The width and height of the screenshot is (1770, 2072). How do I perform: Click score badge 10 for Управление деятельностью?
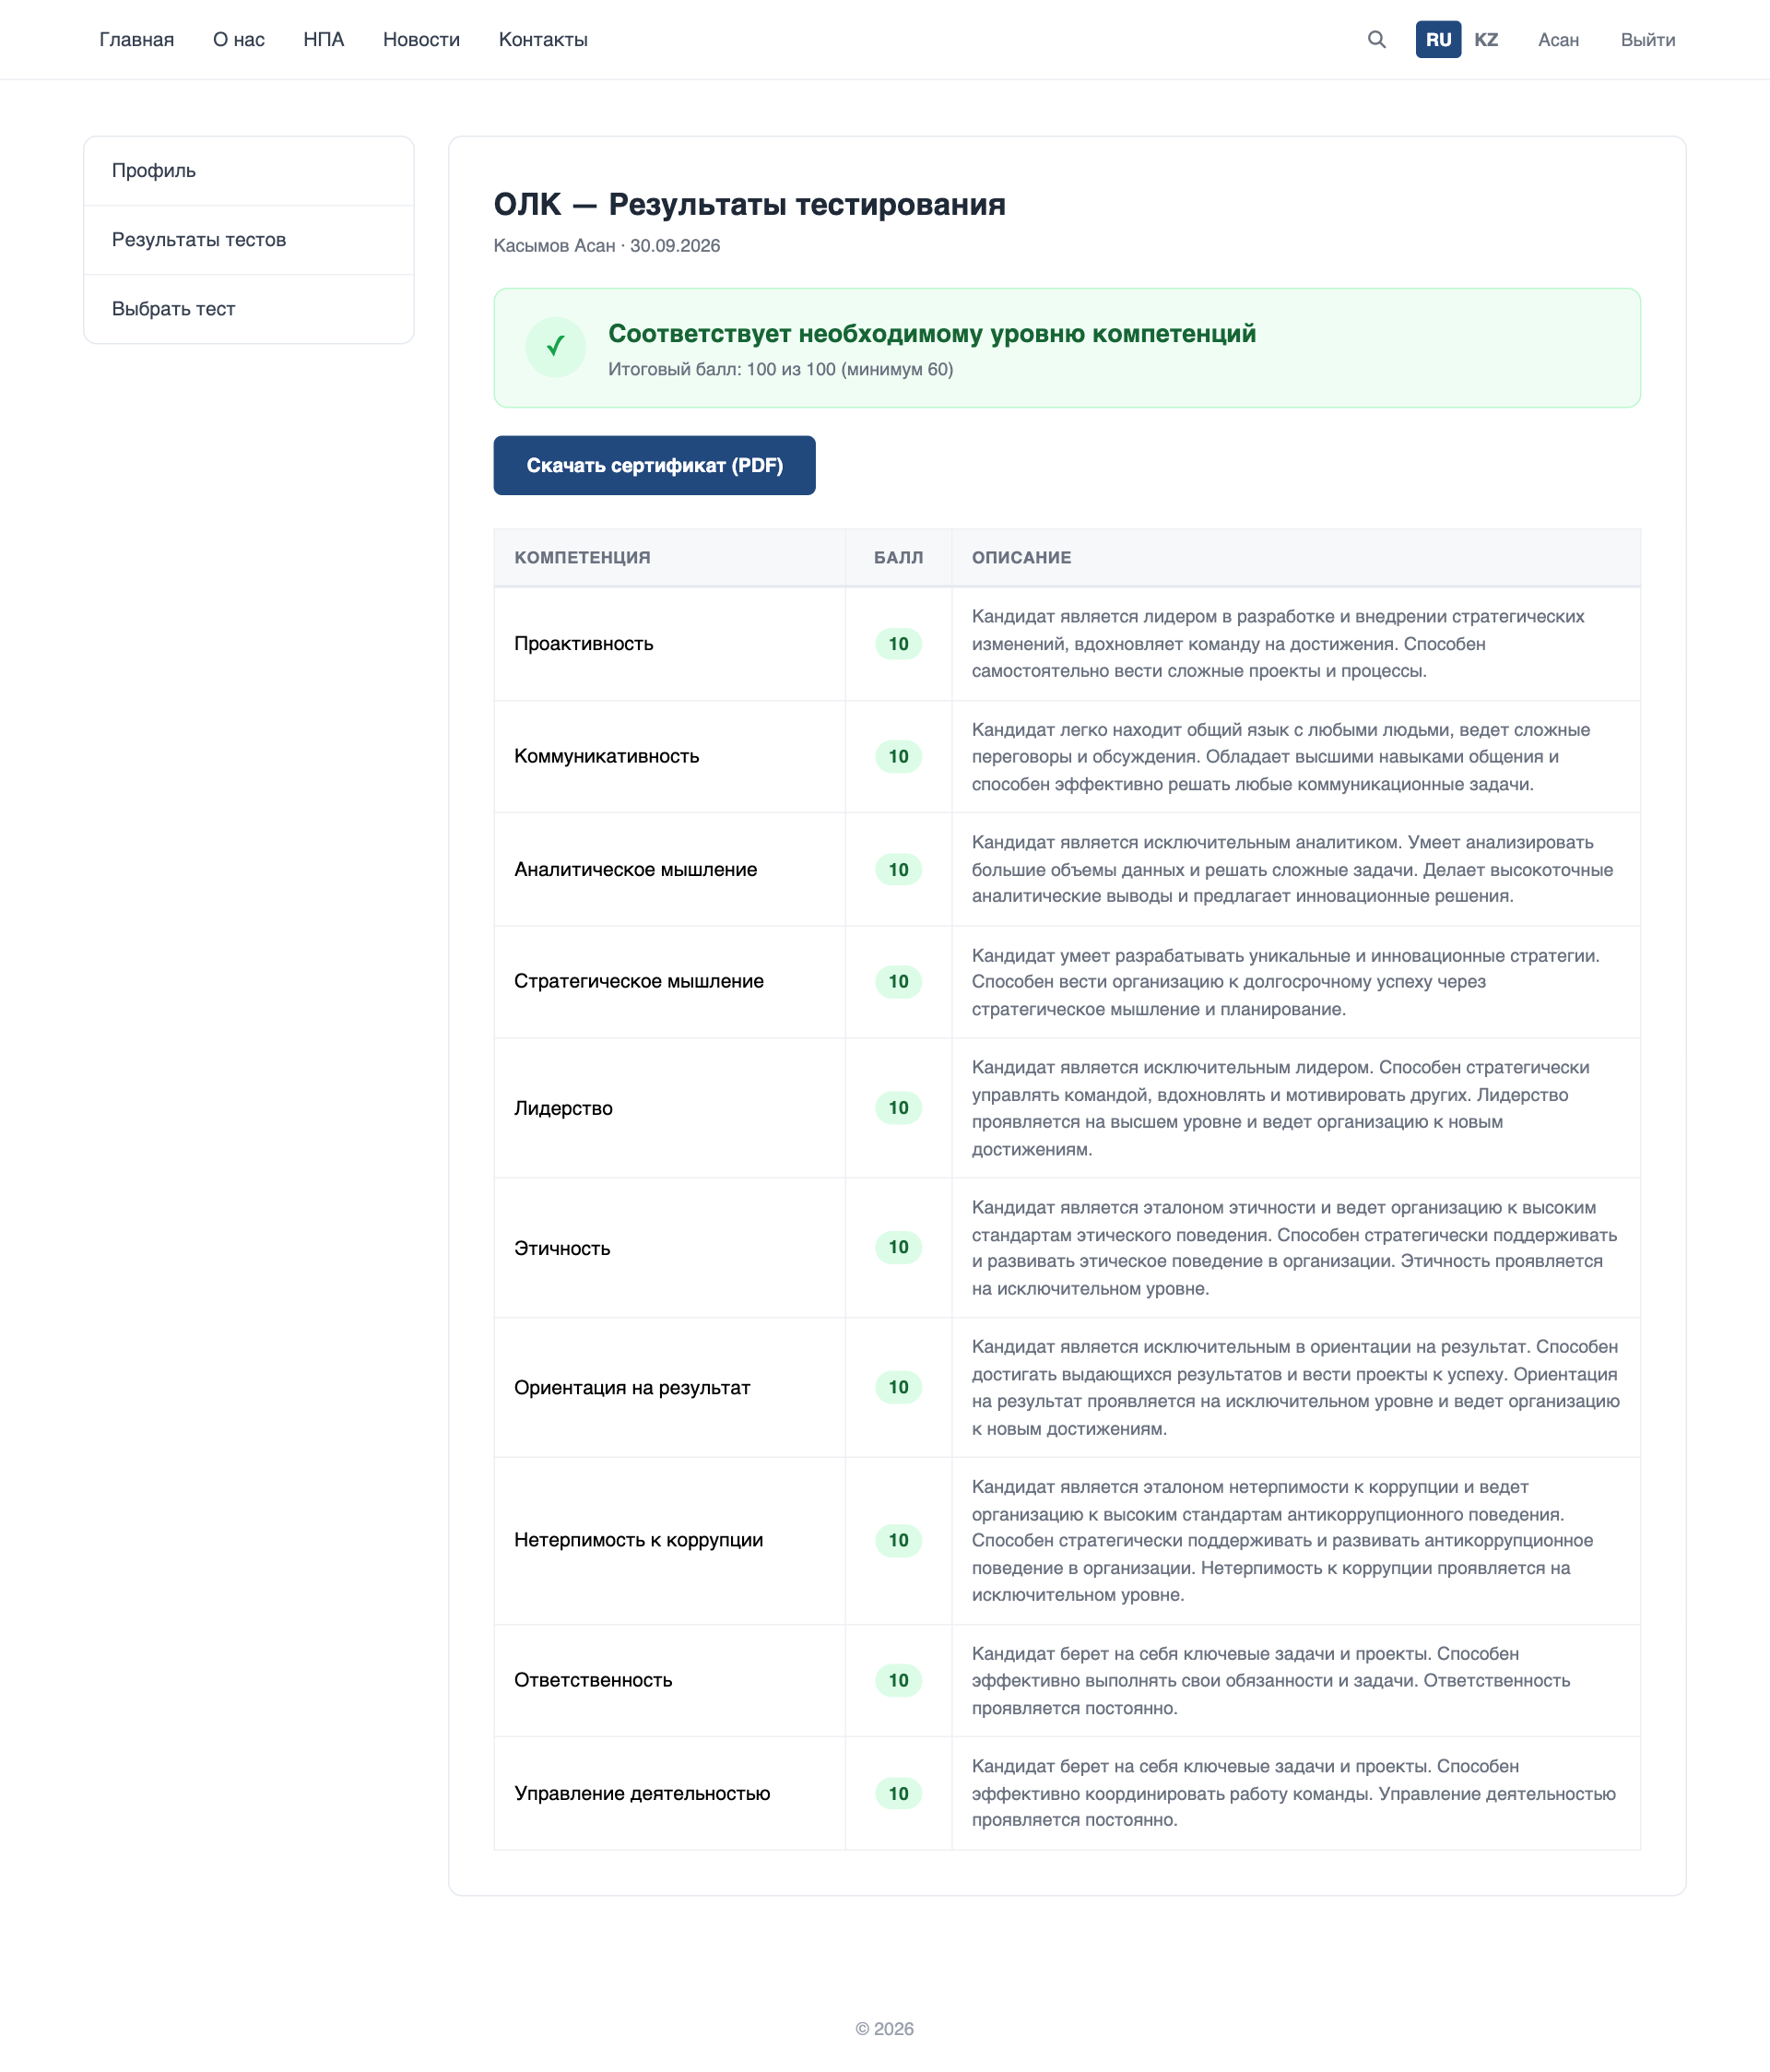(x=898, y=1793)
